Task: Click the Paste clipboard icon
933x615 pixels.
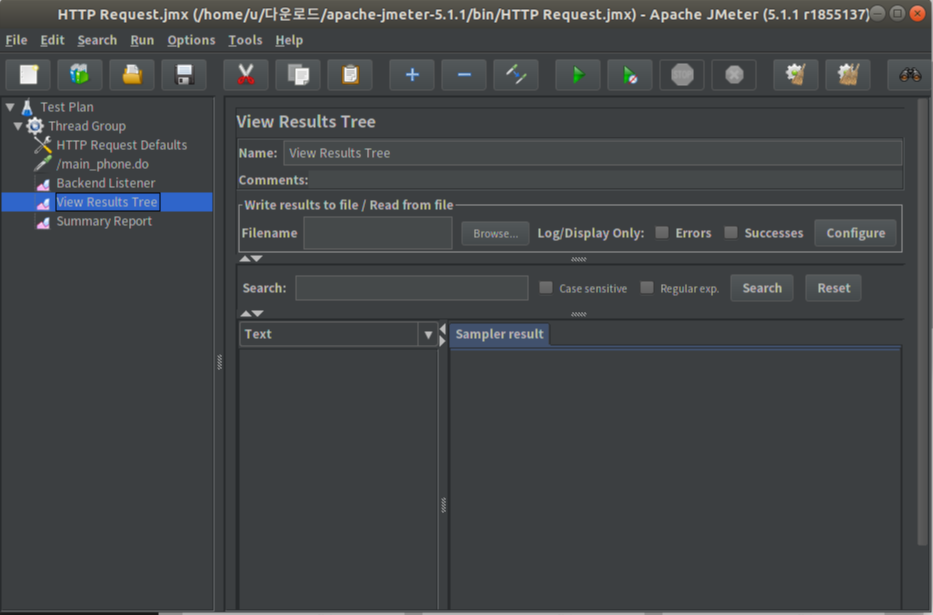Action: pos(350,75)
